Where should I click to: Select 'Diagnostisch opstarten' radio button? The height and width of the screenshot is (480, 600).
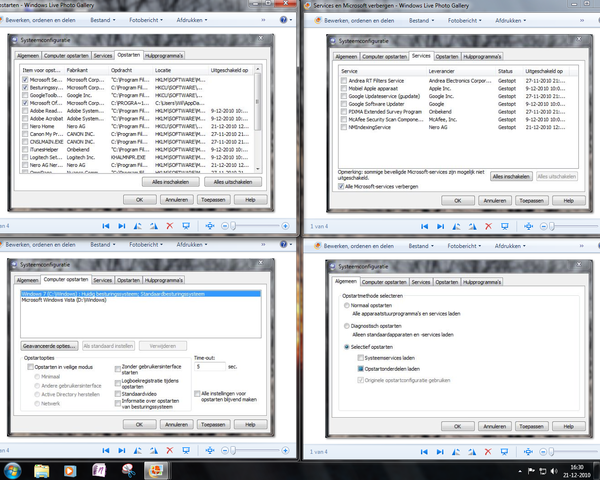coord(347,326)
